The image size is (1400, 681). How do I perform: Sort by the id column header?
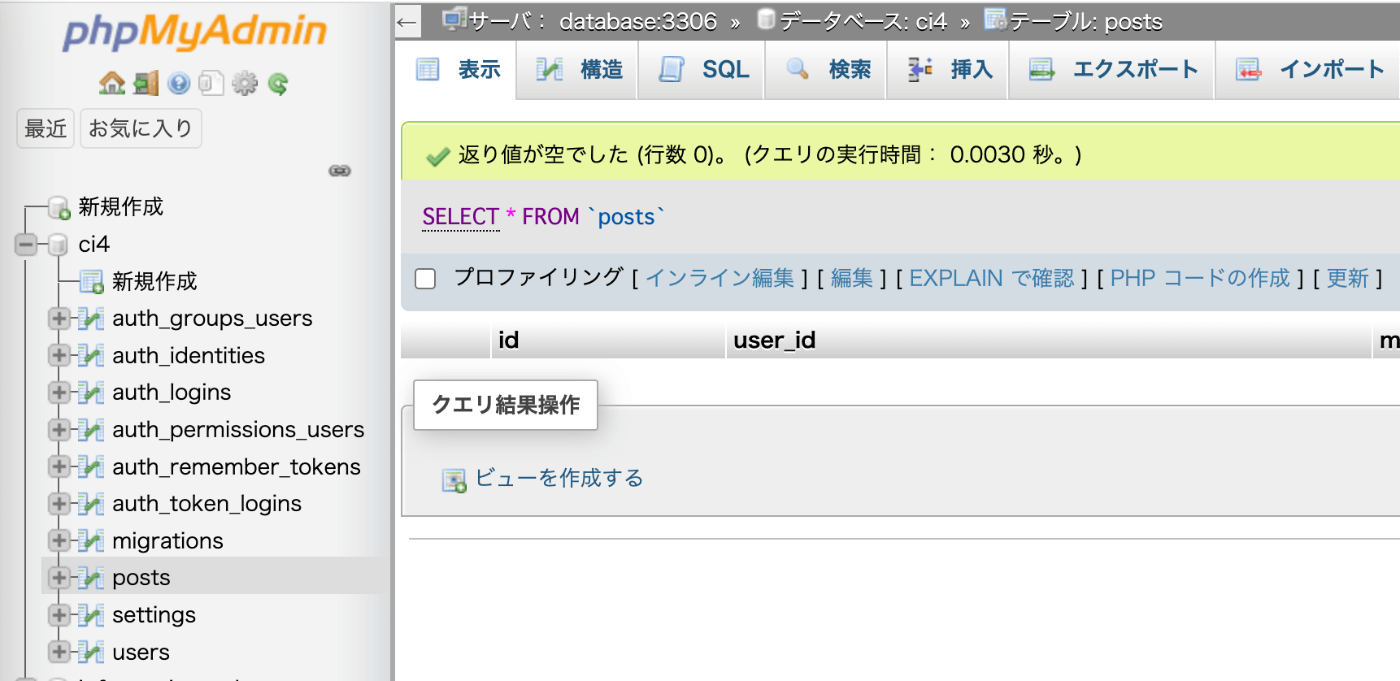(508, 341)
